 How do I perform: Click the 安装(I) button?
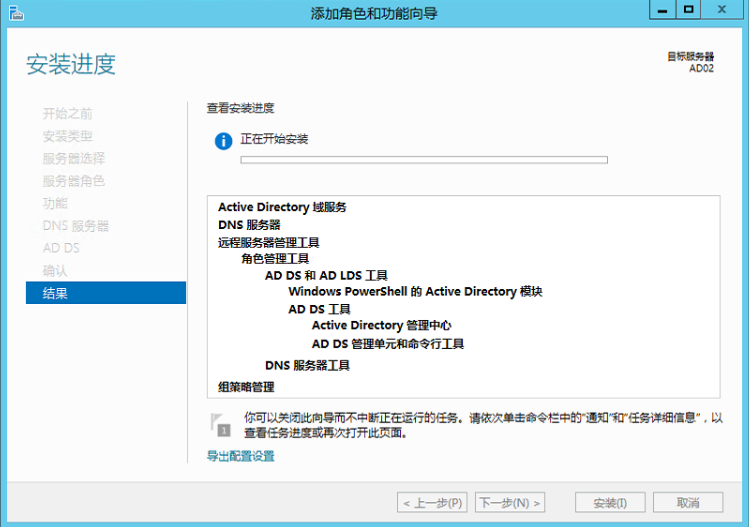click(610, 503)
